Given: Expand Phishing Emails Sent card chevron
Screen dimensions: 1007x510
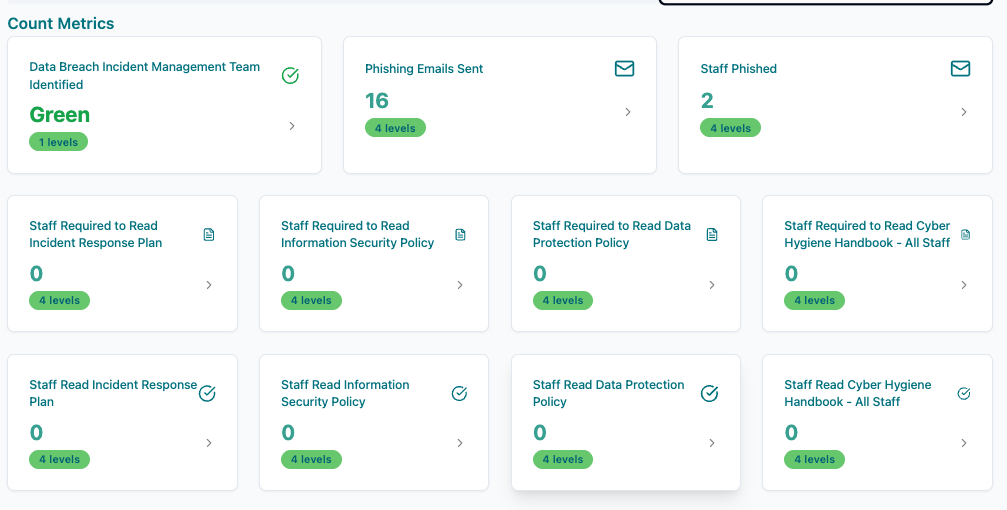Looking at the screenshot, I should [x=628, y=112].
